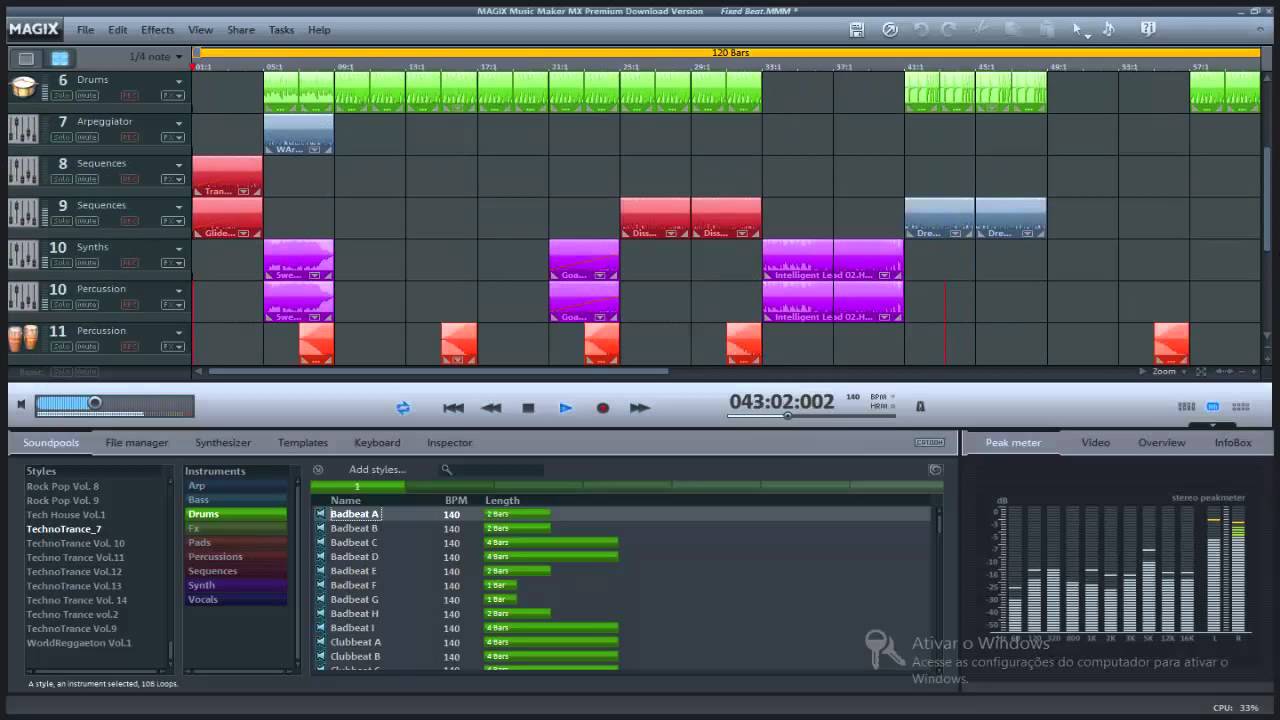Click the Undo toolbar icon

click(921, 30)
